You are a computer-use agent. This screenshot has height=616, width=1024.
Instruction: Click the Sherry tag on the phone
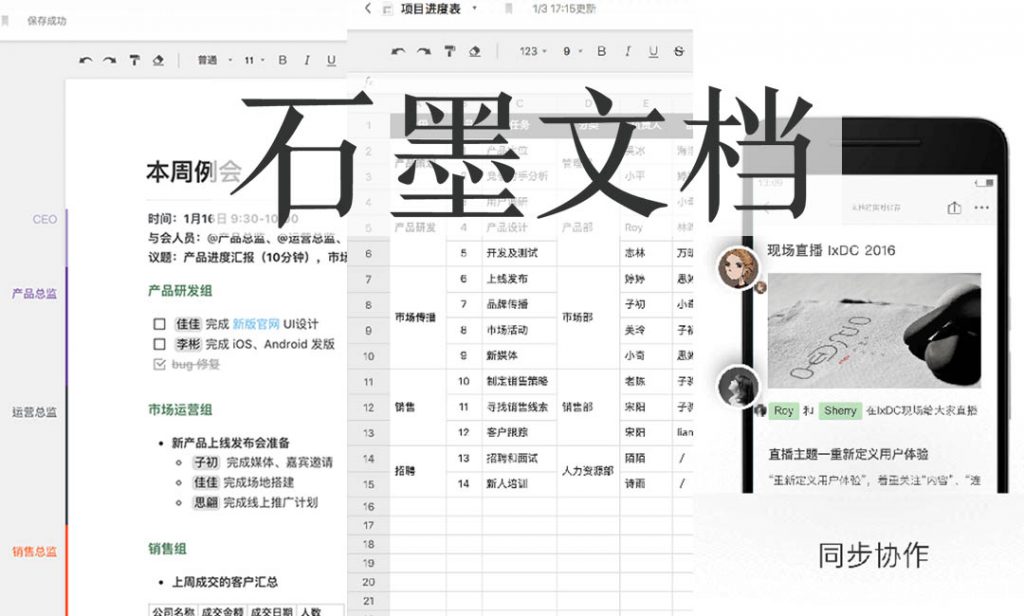(x=840, y=410)
